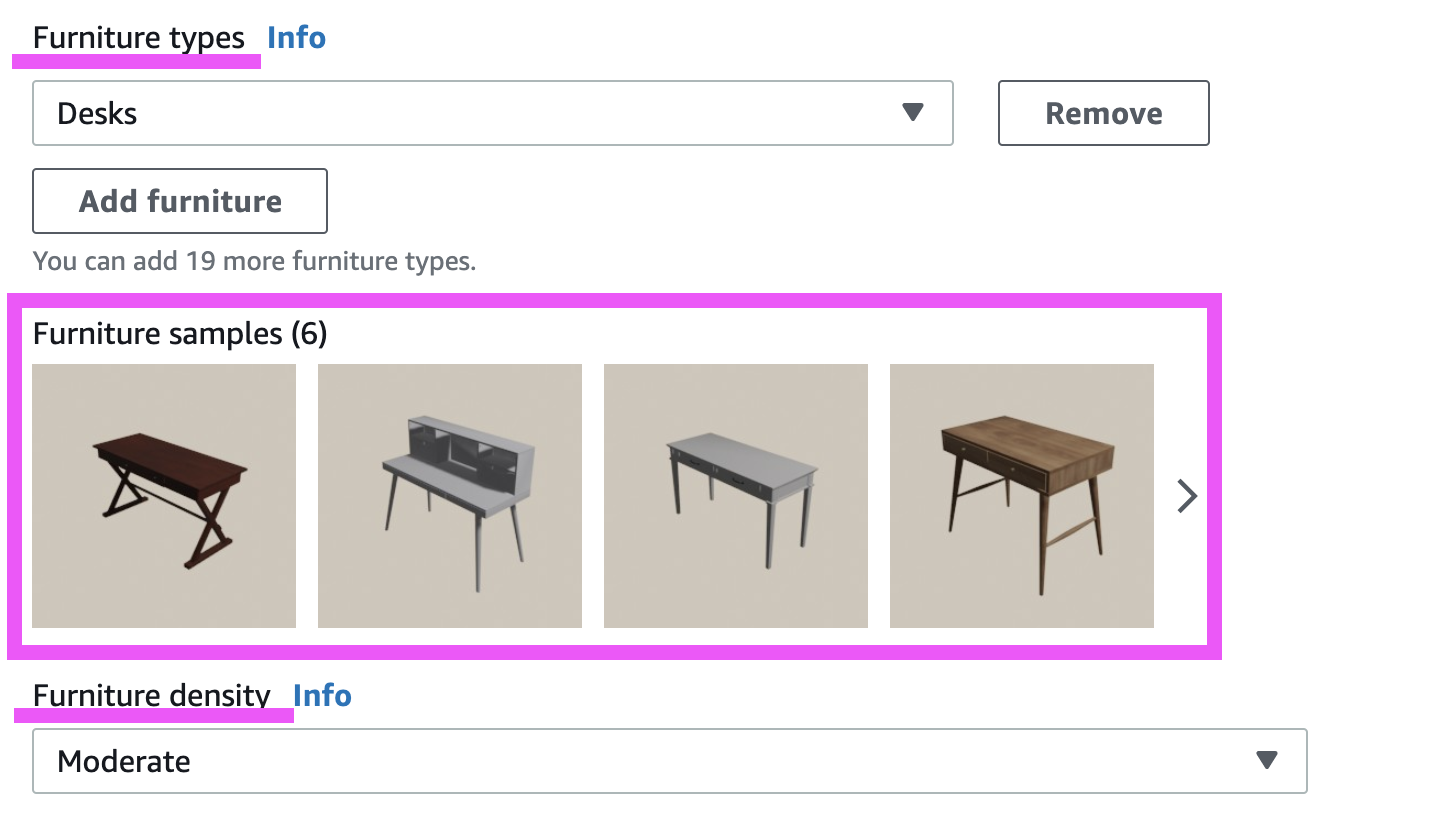Open the Desks furniture type dropdown
1444x818 pixels.
click(493, 113)
